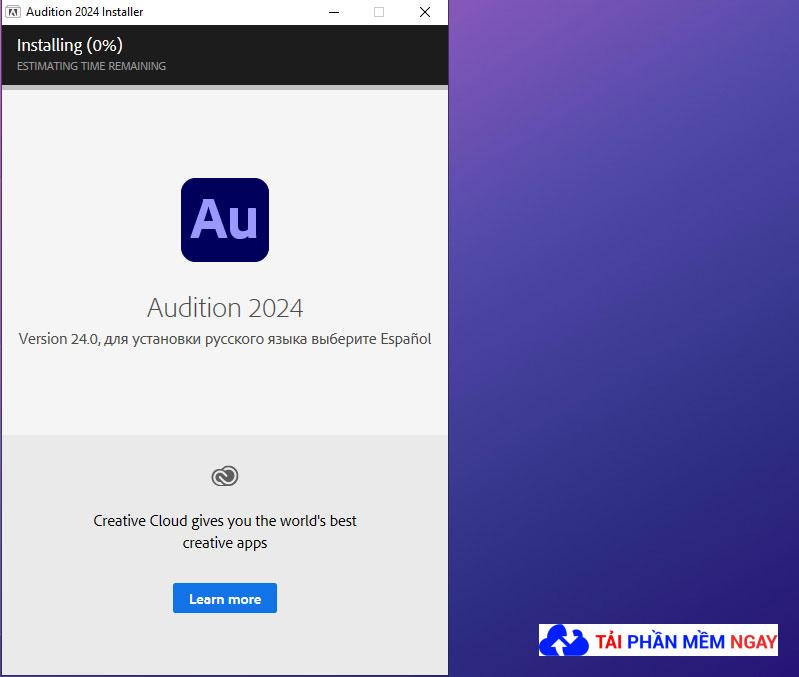Click the disabled maximize button
The width and height of the screenshot is (799, 677).
click(x=379, y=12)
